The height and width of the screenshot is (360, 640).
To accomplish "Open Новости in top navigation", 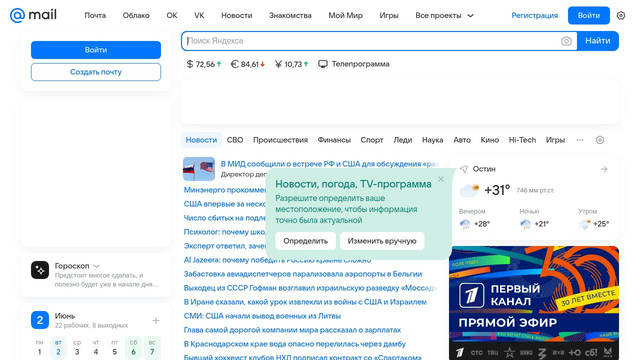I will tap(237, 16).
